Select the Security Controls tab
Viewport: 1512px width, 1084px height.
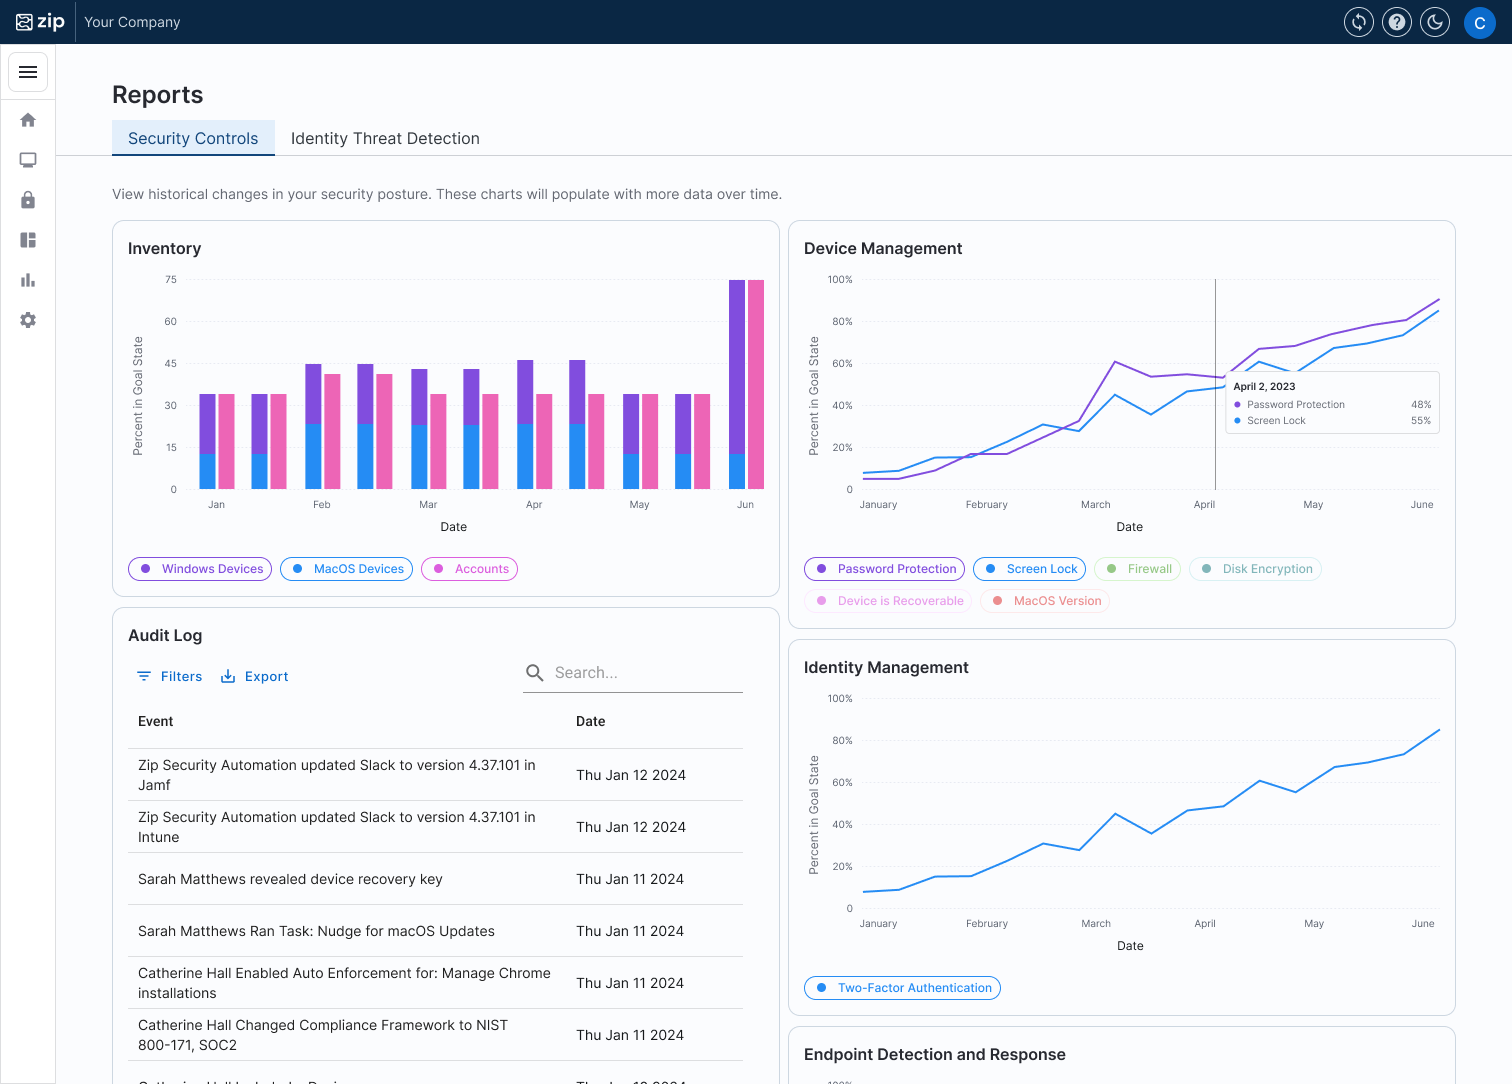click(x=193, y=139)
